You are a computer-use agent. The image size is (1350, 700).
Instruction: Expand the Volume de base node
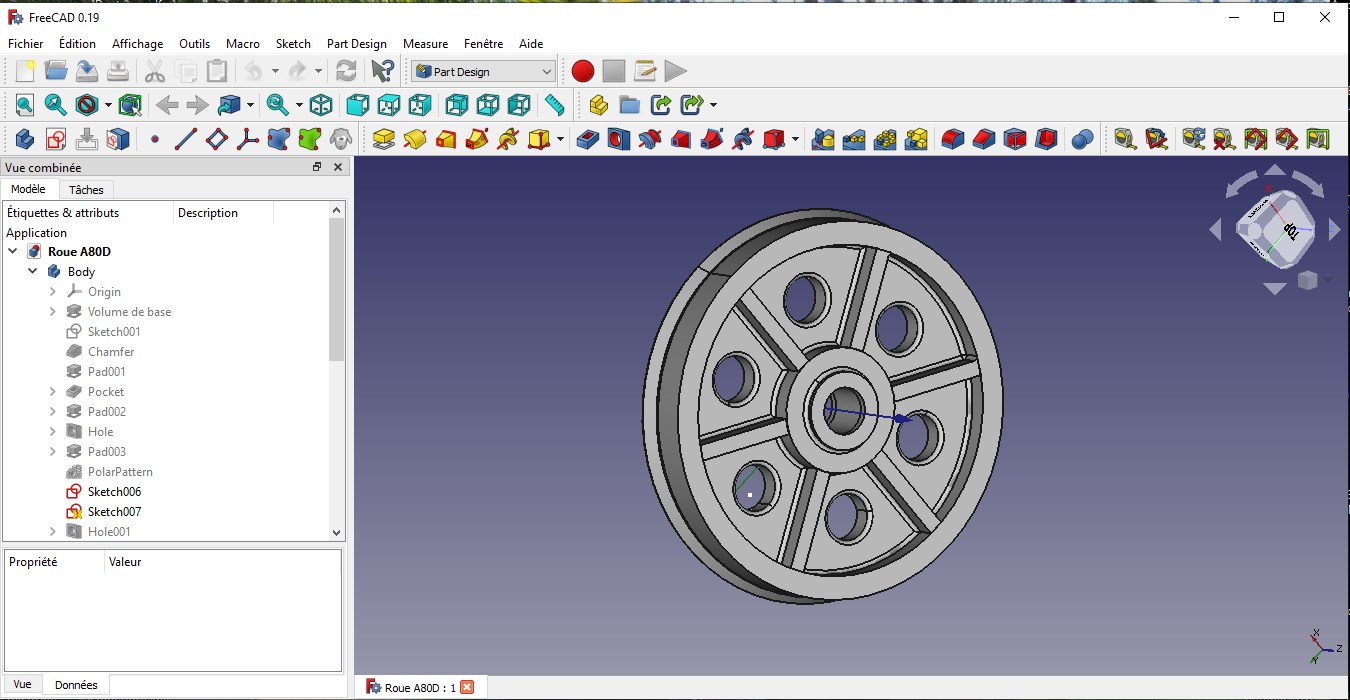[x=53, y=312]
